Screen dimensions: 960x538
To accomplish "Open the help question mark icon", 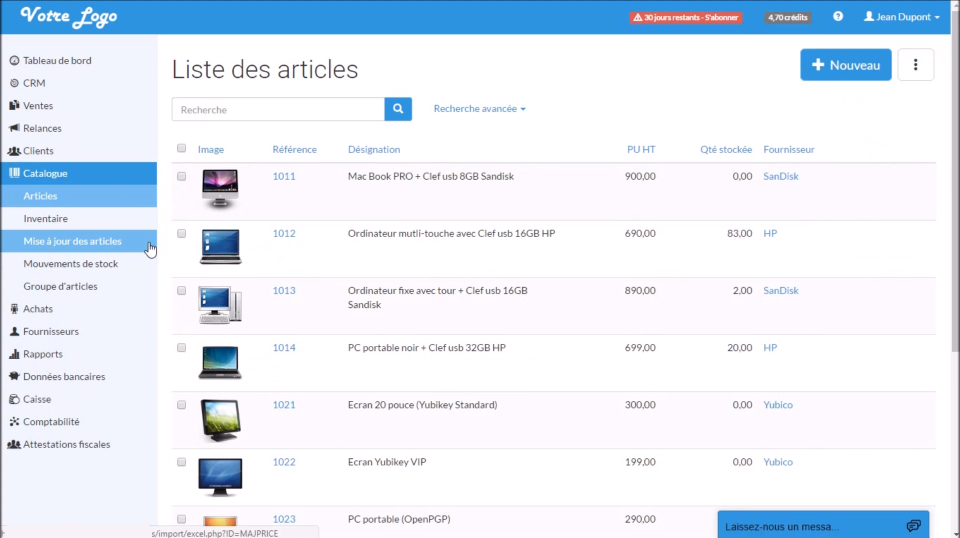I will pyautogui.click(x=838, y=17).
